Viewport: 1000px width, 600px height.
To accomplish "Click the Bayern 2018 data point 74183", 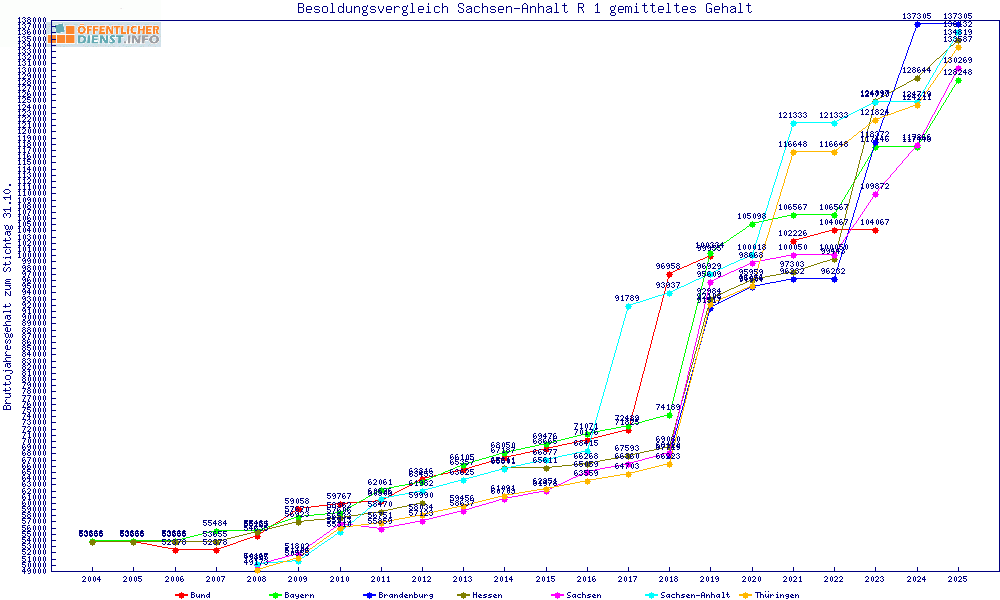I will pos(669,415).
